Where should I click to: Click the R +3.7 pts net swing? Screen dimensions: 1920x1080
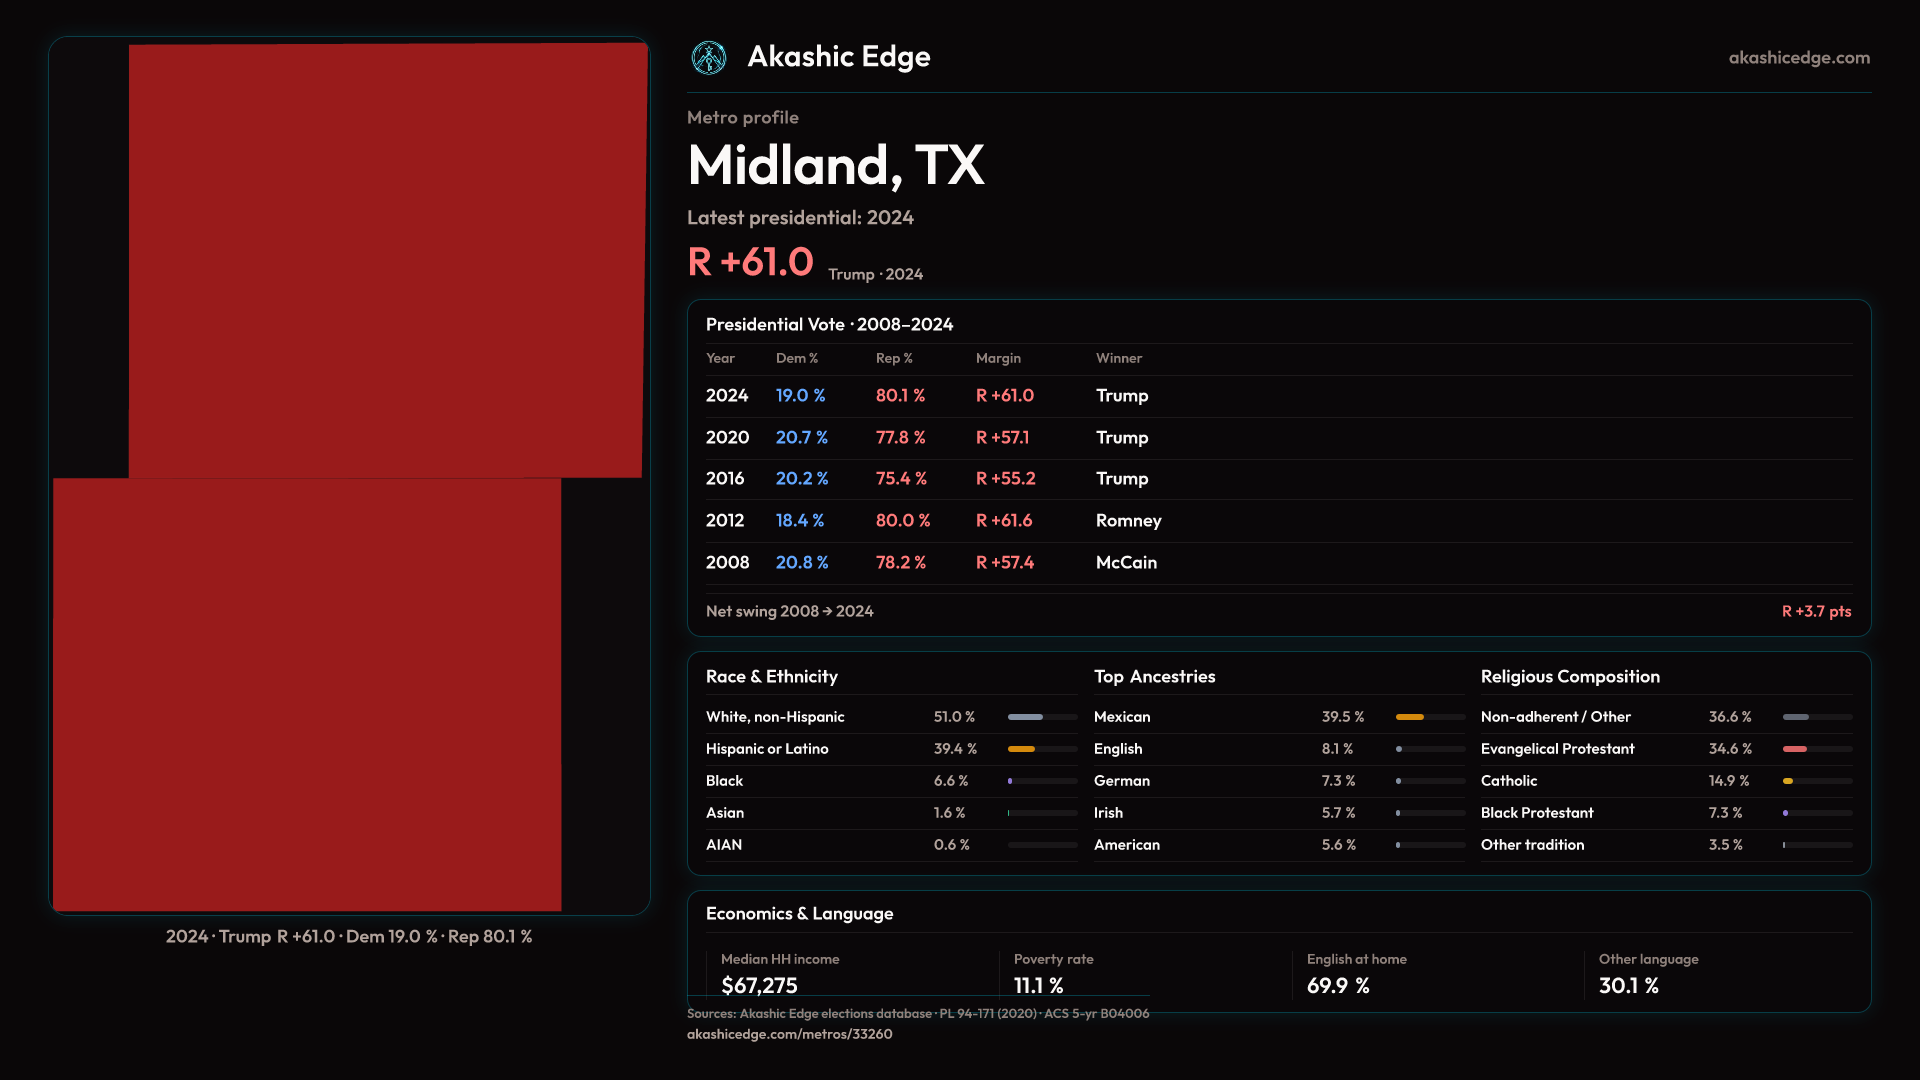click(1815, 611)
